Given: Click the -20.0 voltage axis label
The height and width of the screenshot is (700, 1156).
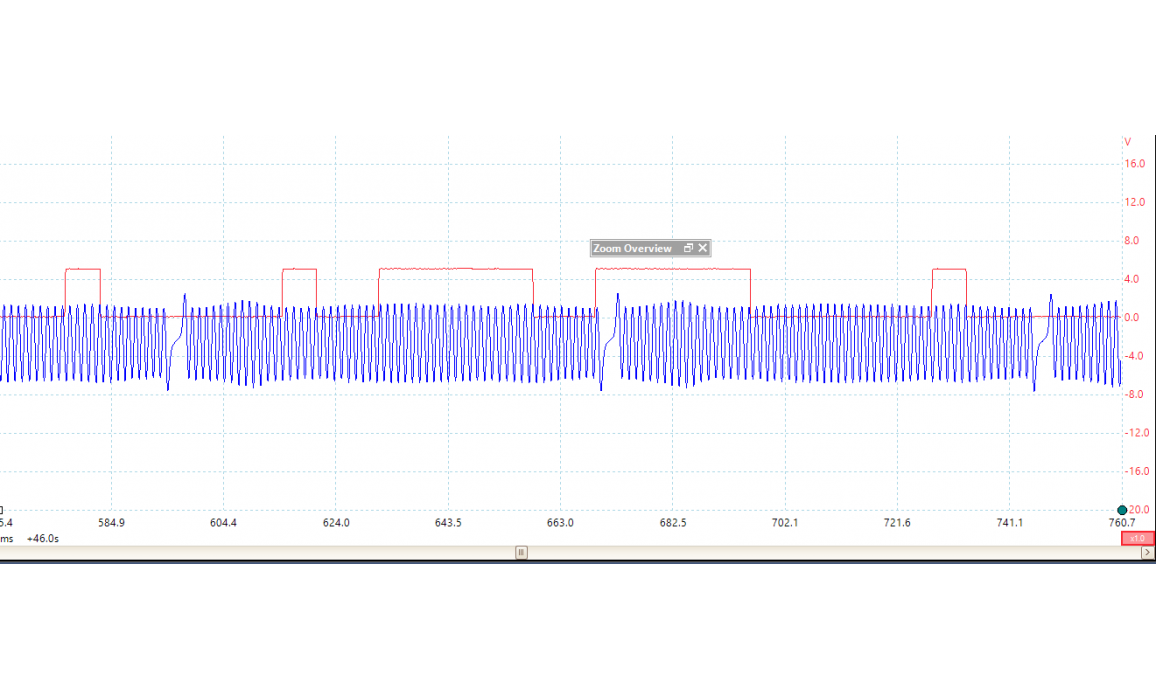Looking at the screenshot, I should click(x=1138, y=510).
